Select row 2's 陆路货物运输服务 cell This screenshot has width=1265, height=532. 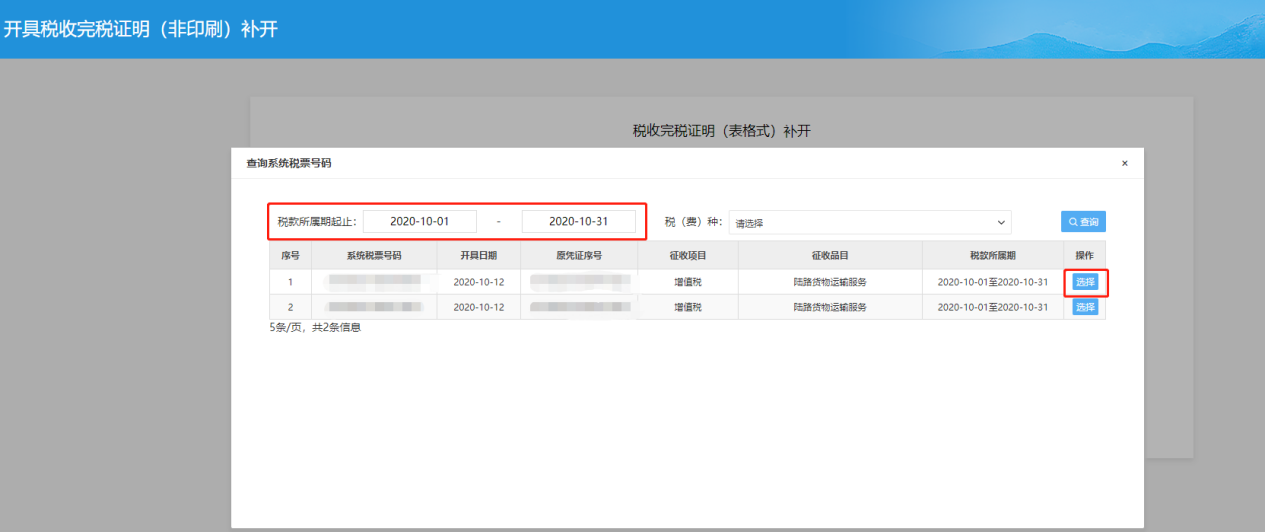830,307
